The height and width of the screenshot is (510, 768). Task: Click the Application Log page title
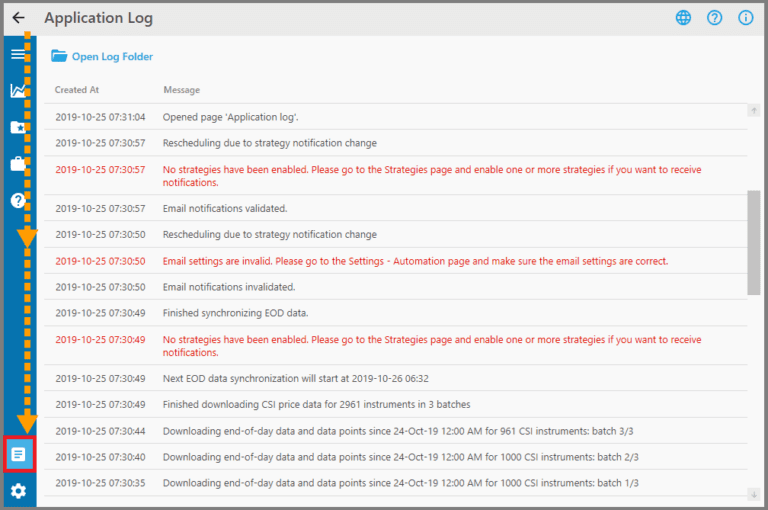98,18
